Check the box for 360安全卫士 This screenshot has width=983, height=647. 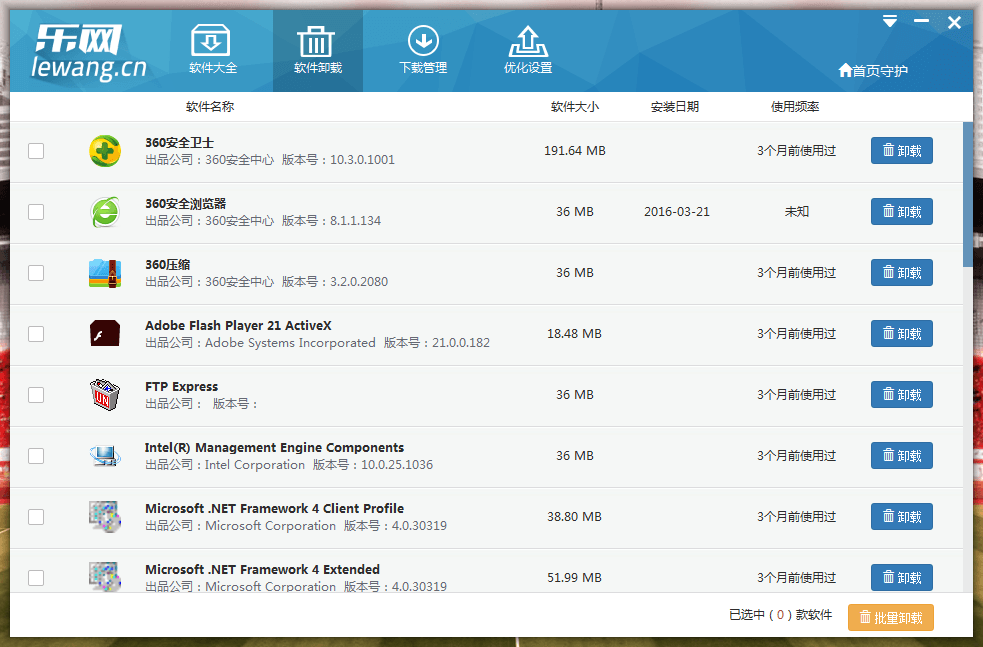tap(36, 151)
